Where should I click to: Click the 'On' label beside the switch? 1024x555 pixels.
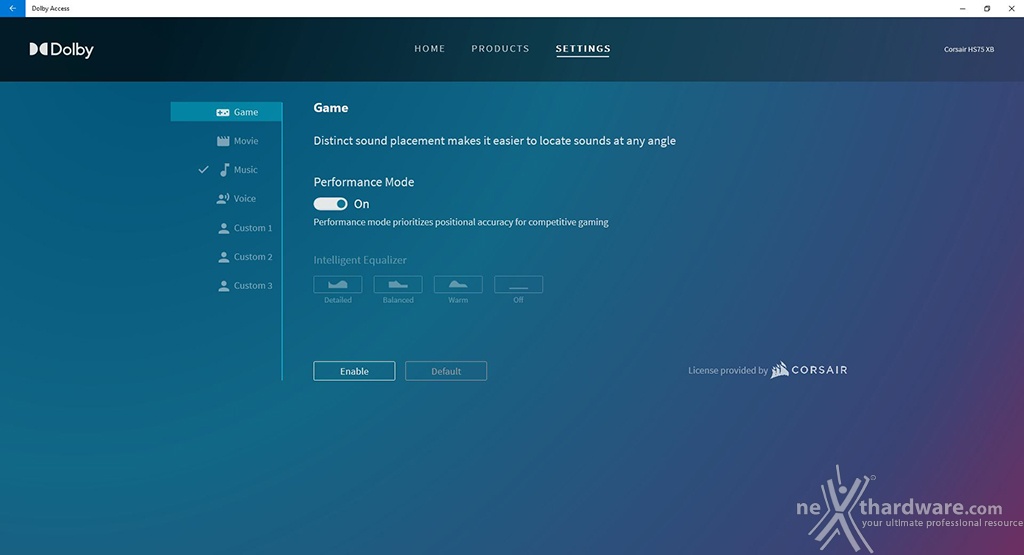(x=361, y=204)
